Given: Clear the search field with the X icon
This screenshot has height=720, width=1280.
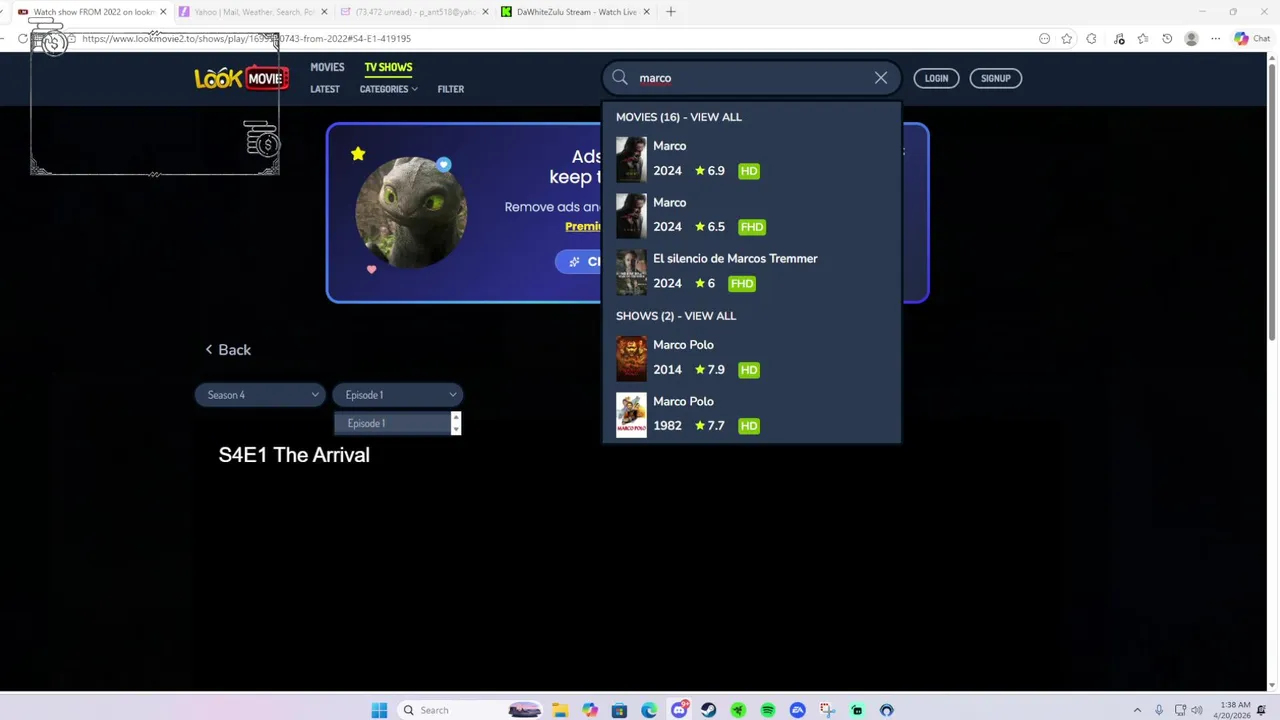Looking at the screenshot, I should pos(881,78).
